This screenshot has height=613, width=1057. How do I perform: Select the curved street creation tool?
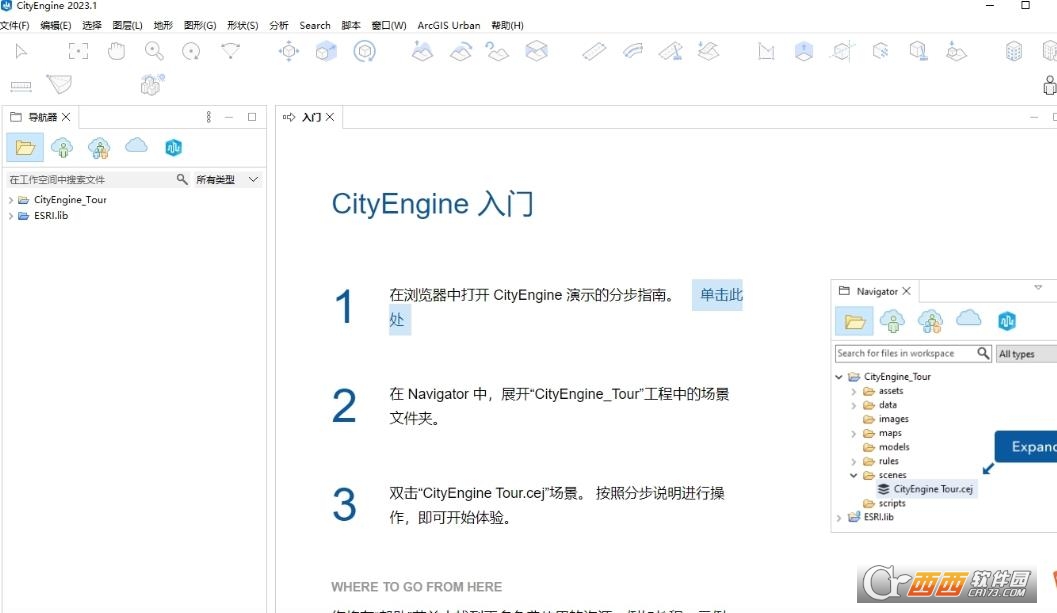(633, 51)
